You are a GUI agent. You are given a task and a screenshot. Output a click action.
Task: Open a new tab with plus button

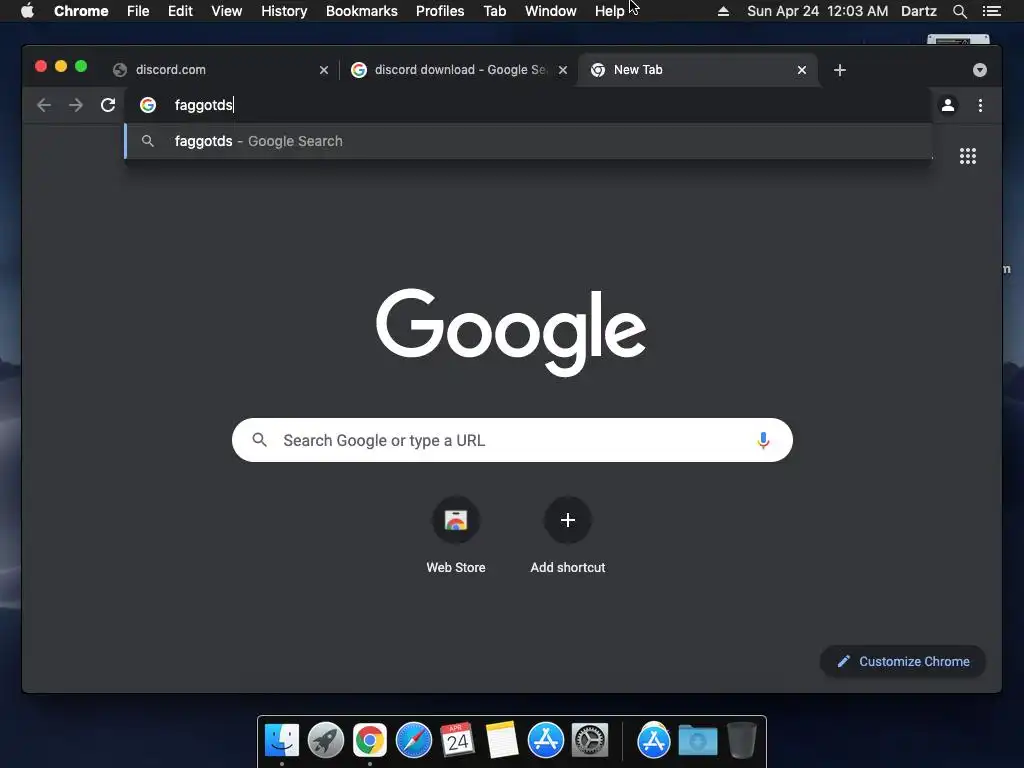tap(840, 70)
